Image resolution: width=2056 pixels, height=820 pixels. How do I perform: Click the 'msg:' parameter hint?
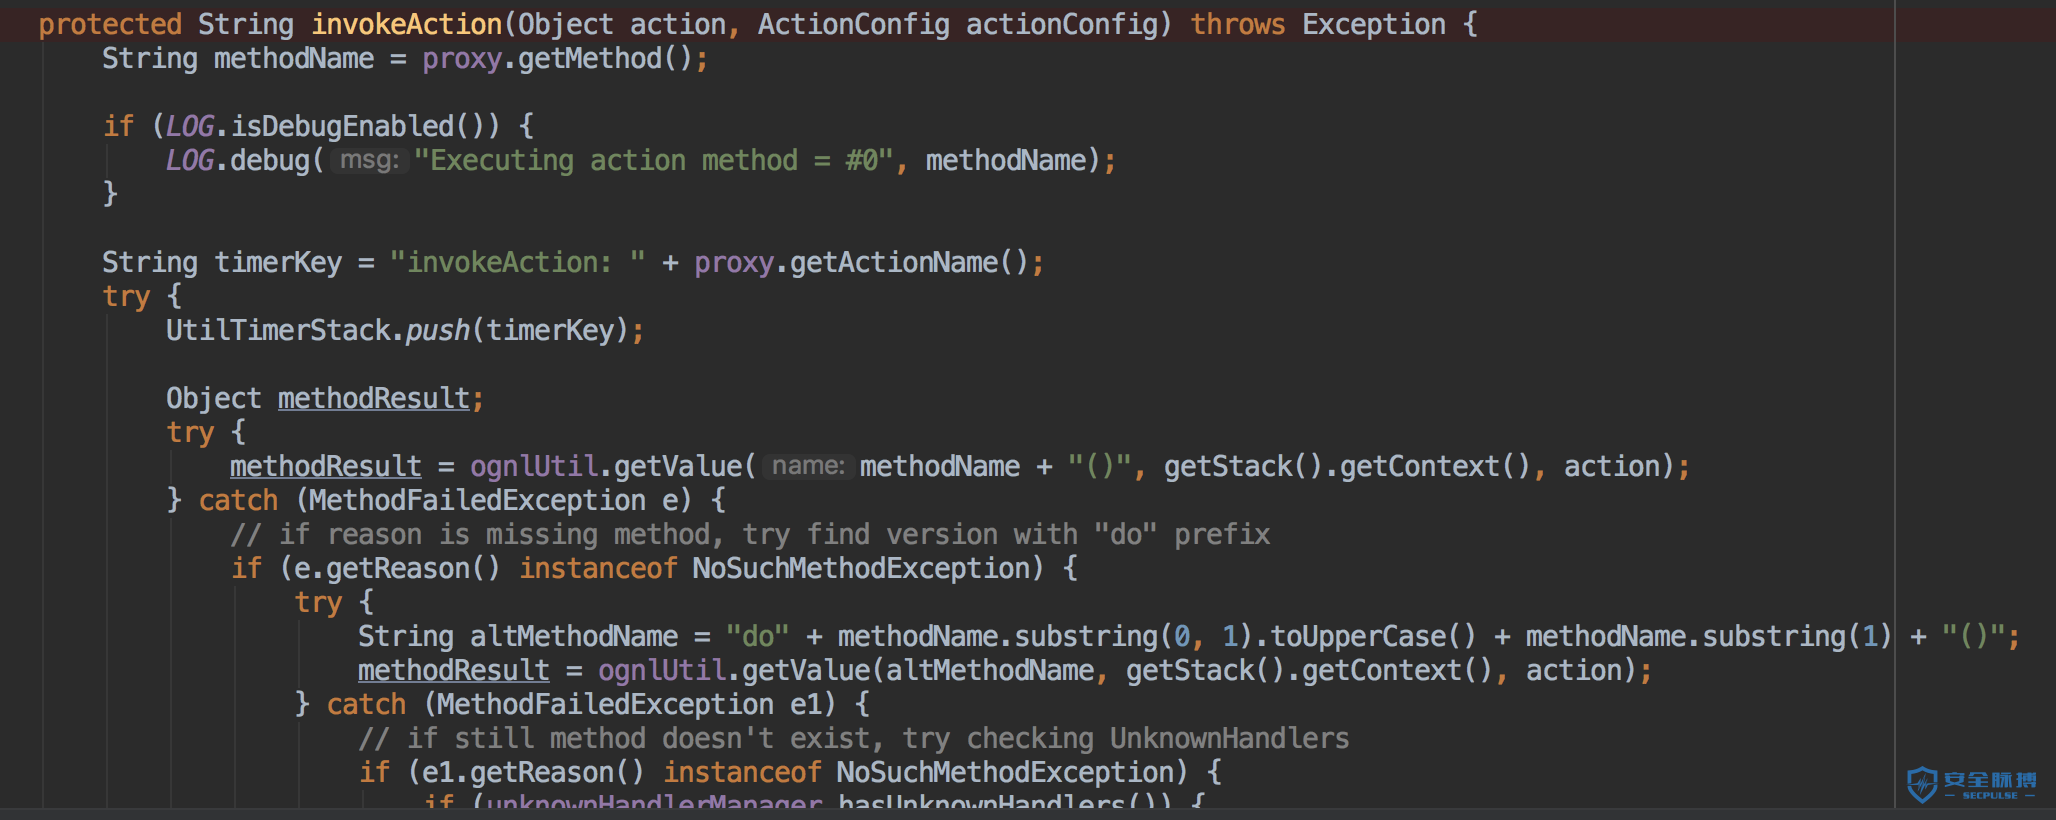pyautogui.click(x=369, y=160)
